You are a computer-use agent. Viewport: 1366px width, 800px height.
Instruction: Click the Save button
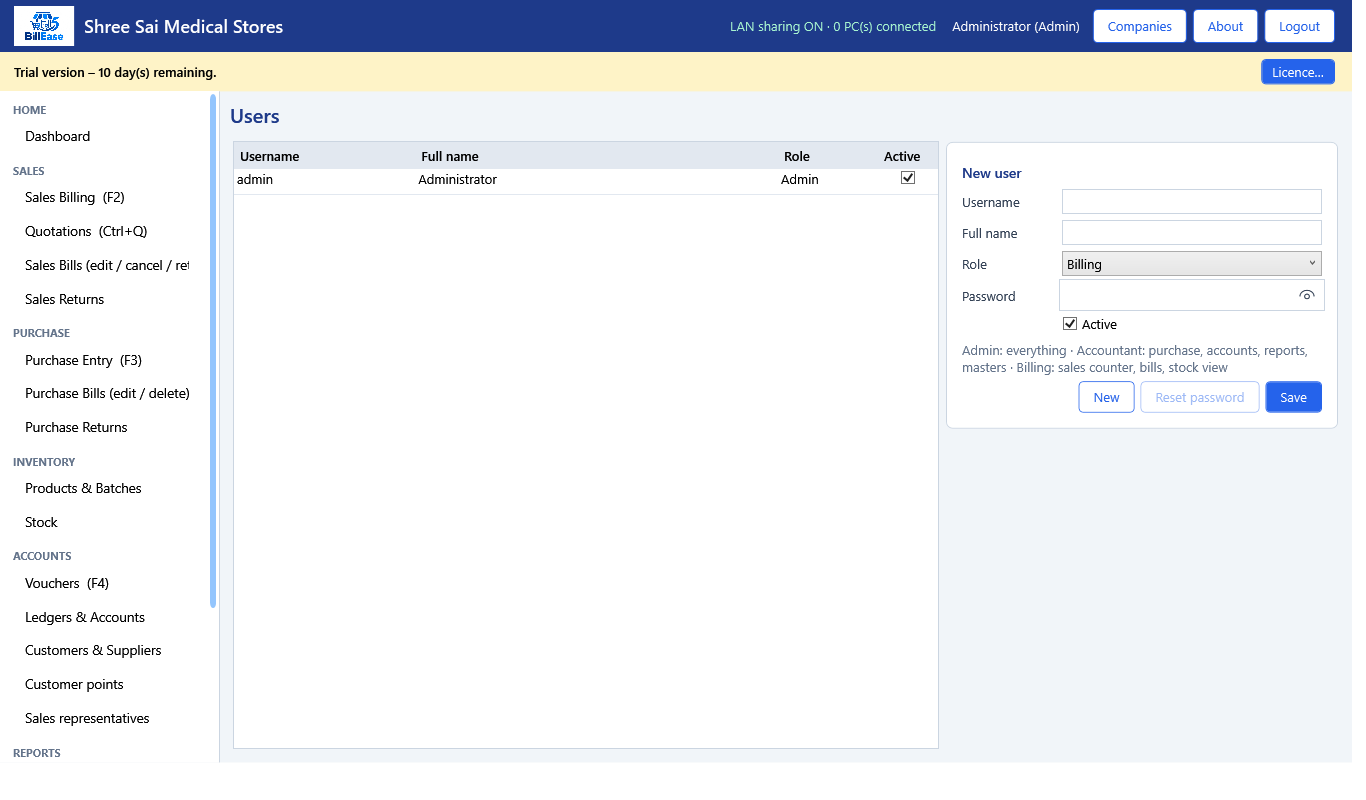click(1293, 397)
